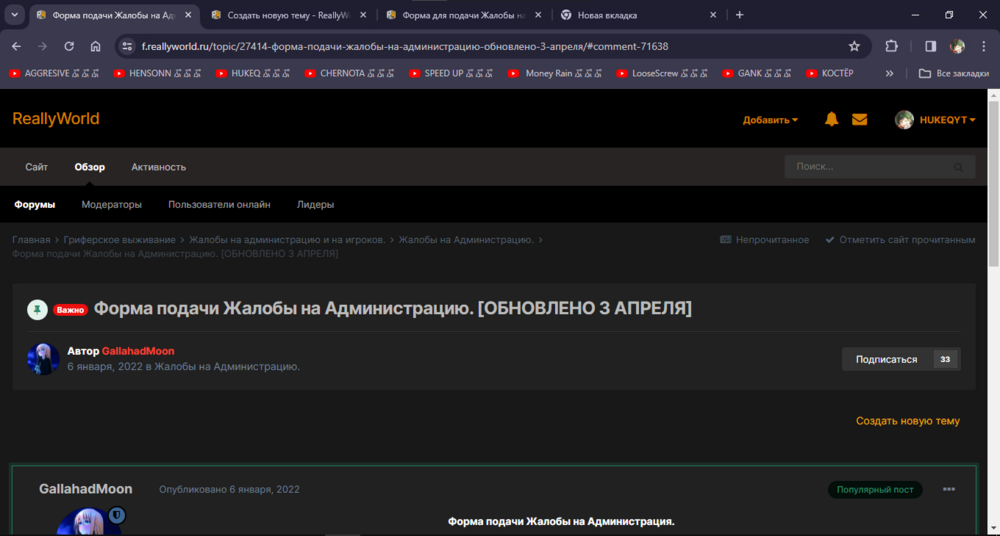Viewport: 1000px width, 536px height.
Task: View site information icon in address bar
Action: tap(128, 47)
